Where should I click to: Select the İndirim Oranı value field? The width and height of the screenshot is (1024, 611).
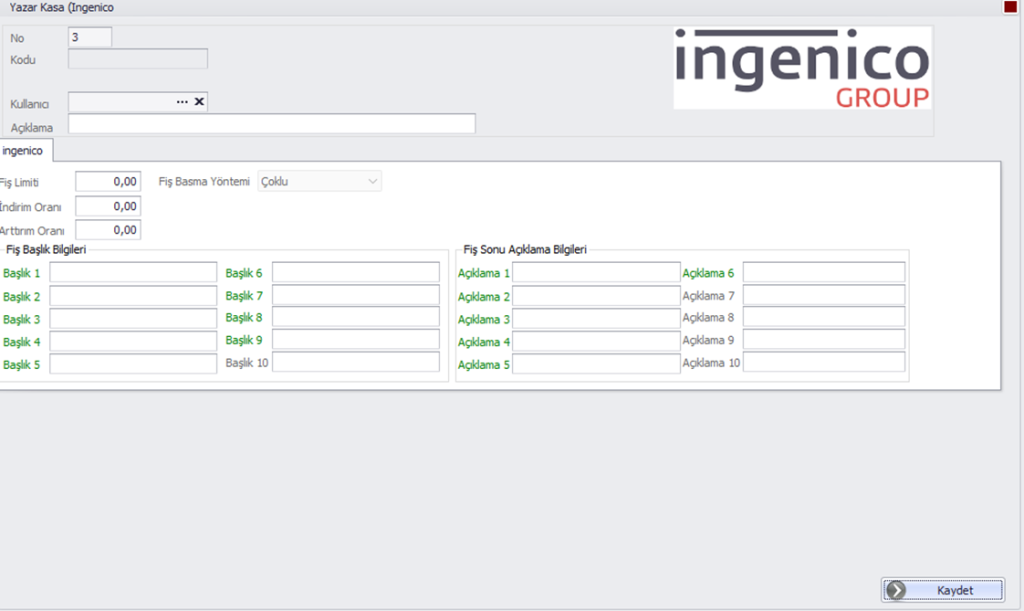click(x=108, y=206)
